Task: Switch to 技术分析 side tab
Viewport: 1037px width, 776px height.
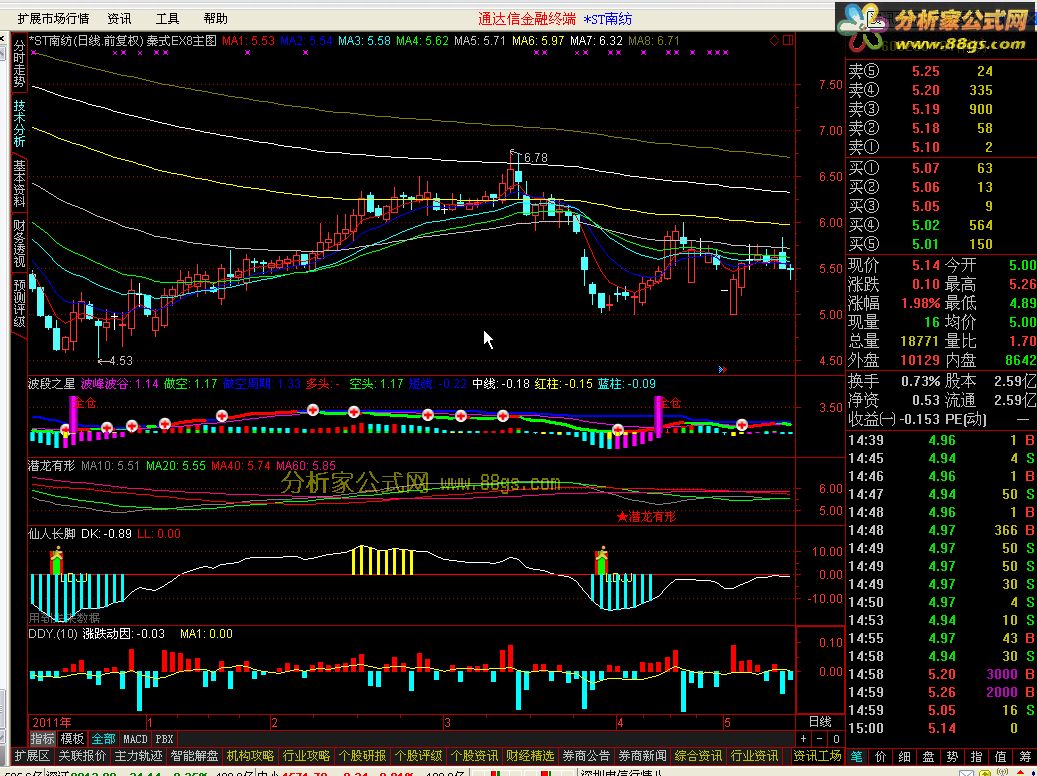Action: pos(19,124)
